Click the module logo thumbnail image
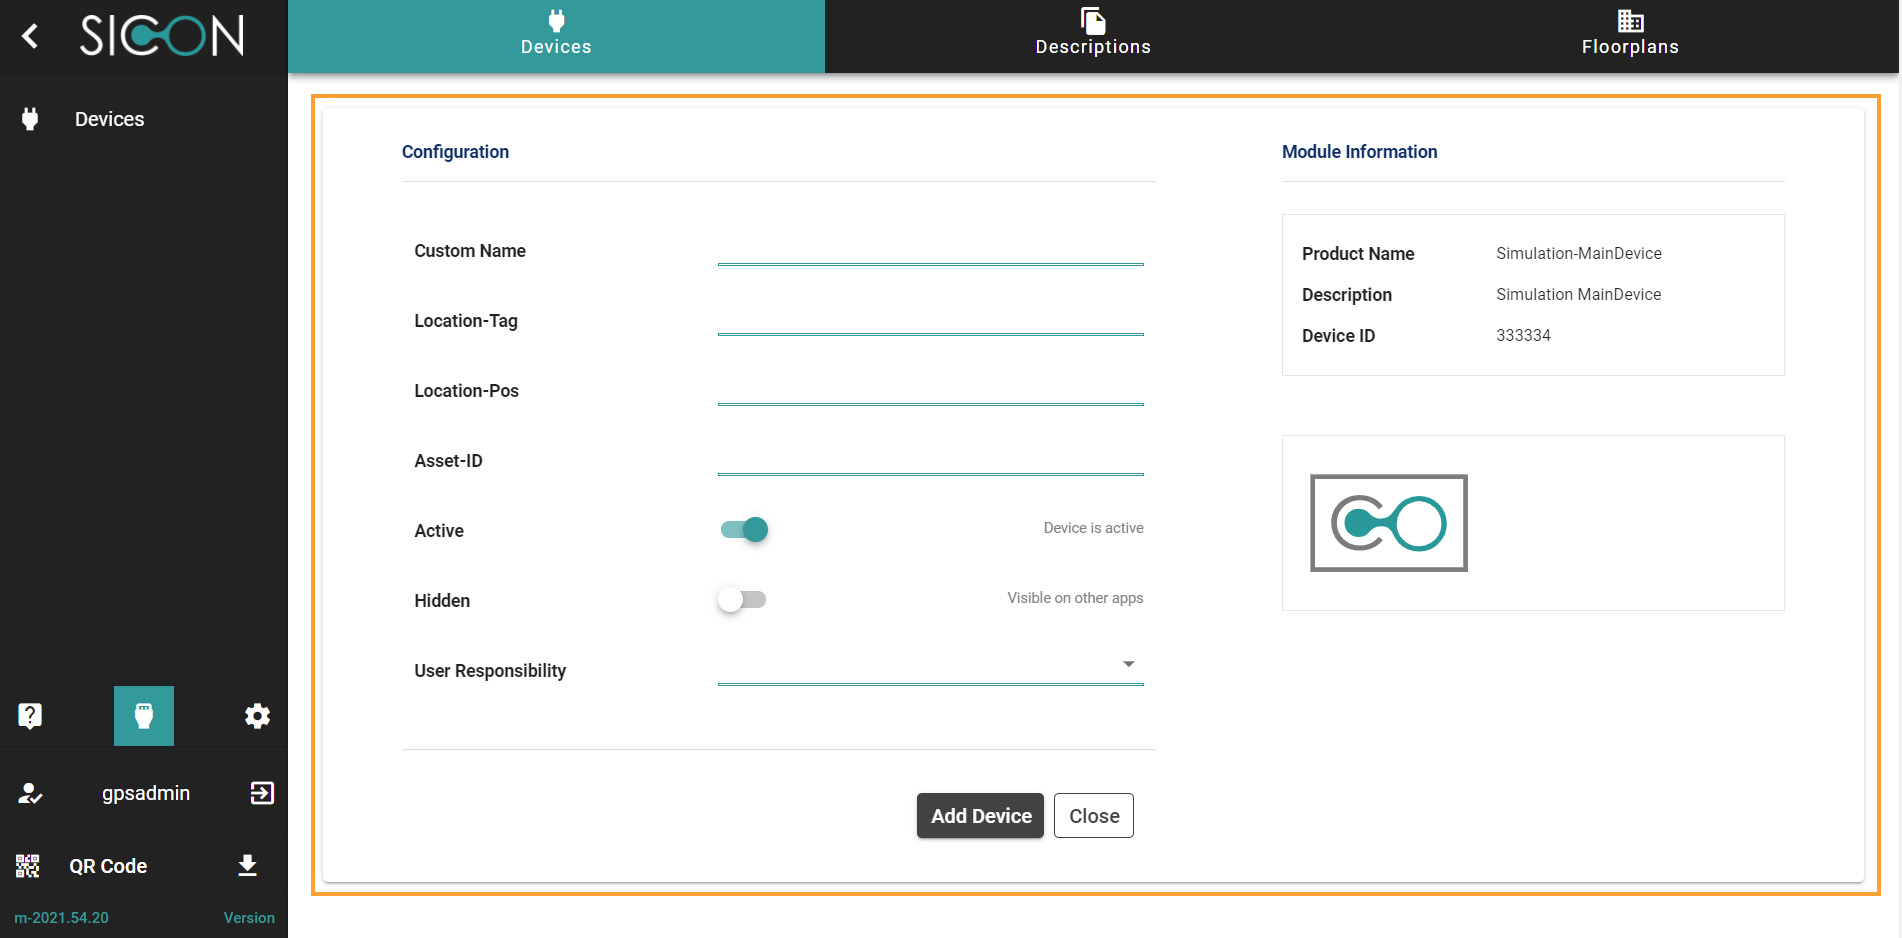 tap(1388, 523)
